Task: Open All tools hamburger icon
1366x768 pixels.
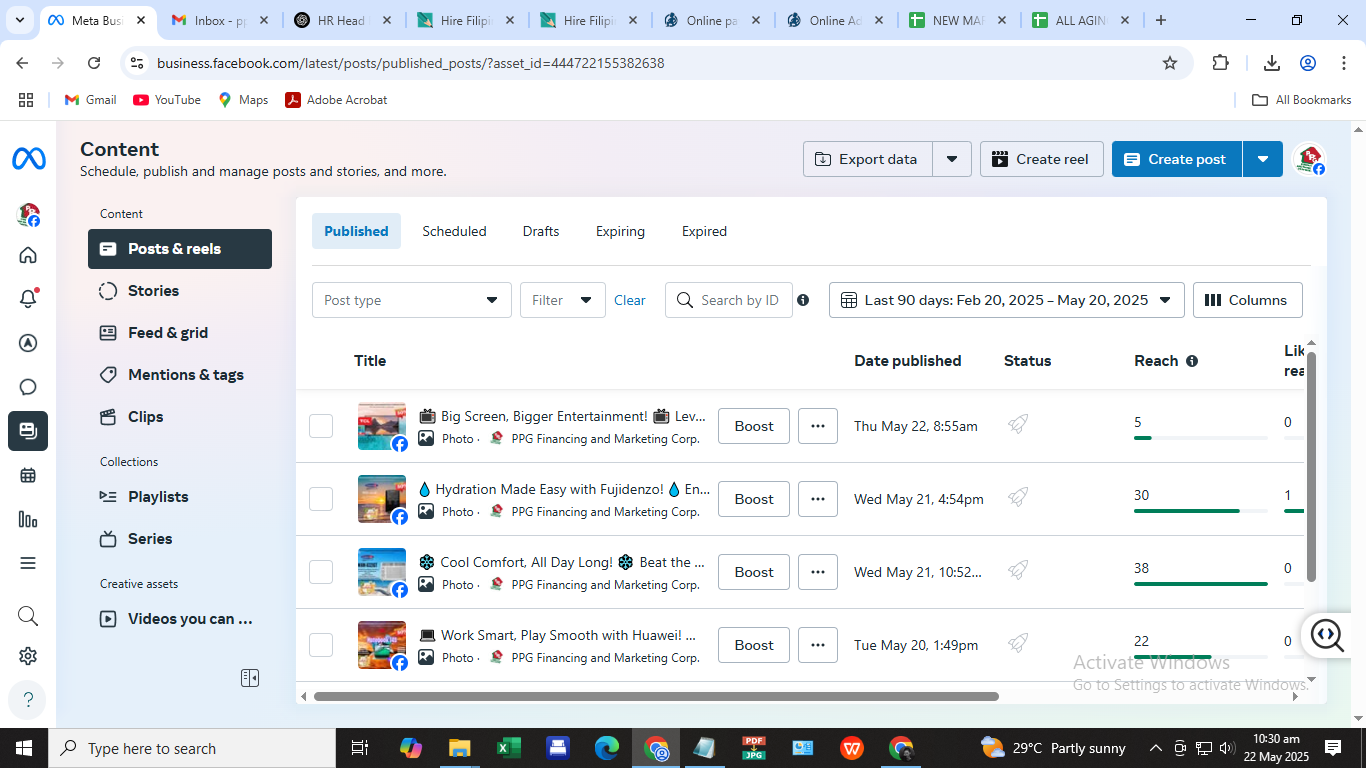Action: [28, 563]
